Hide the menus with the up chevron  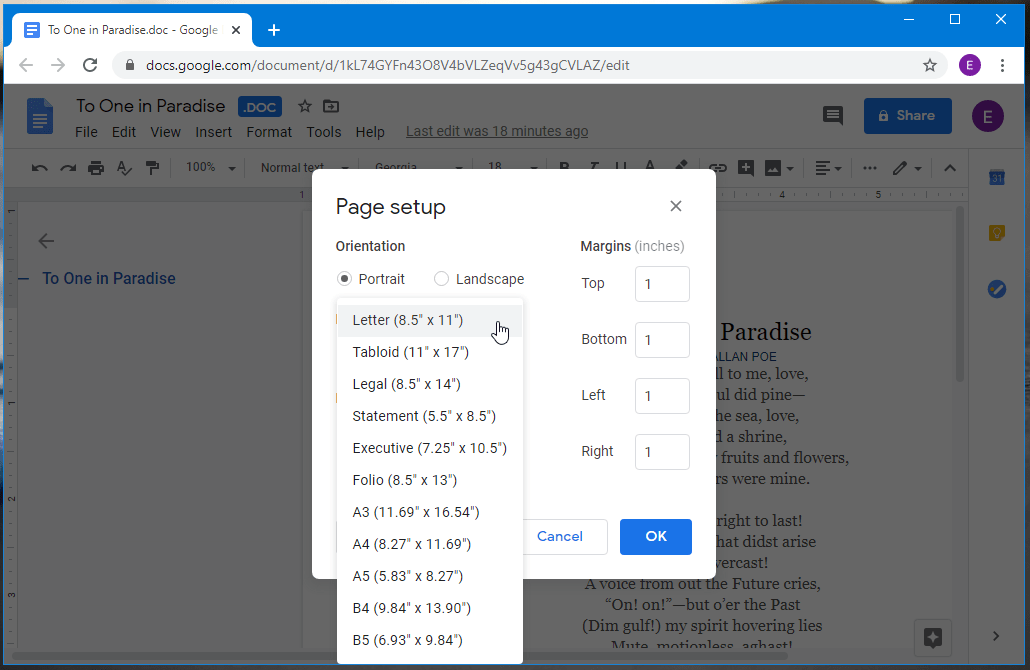(950, 168)
